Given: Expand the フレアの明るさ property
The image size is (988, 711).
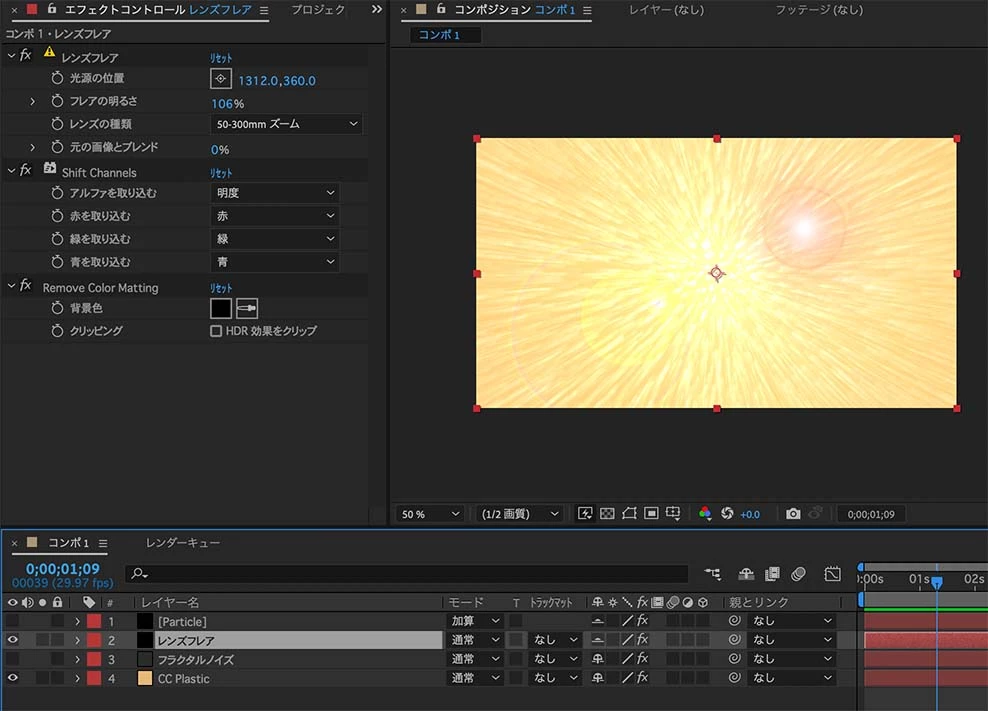Looking at the screenshot, I should (x=33, y=101).
